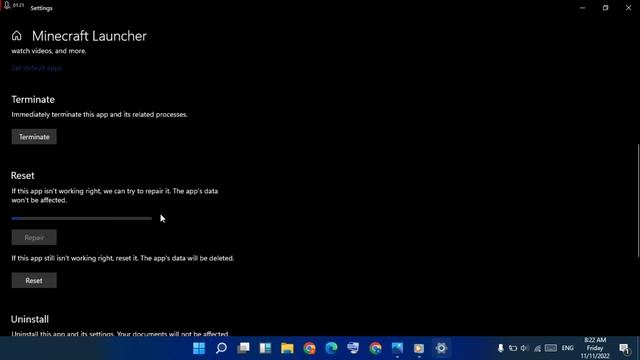The width and height of the screenshot is (640, 360).
Task: Go to Settings home via house icon
Action: 16,36
